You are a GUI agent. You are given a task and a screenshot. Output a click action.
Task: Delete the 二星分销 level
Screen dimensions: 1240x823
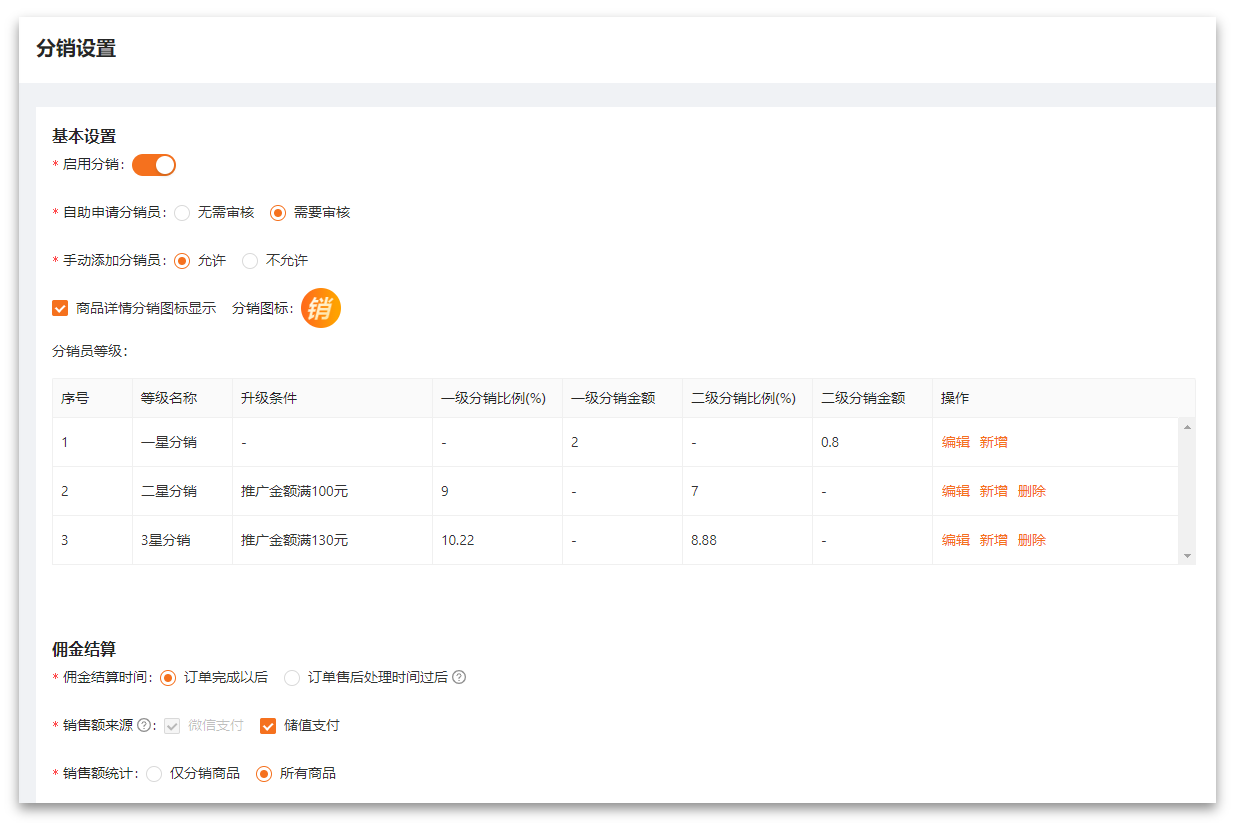1032,491
